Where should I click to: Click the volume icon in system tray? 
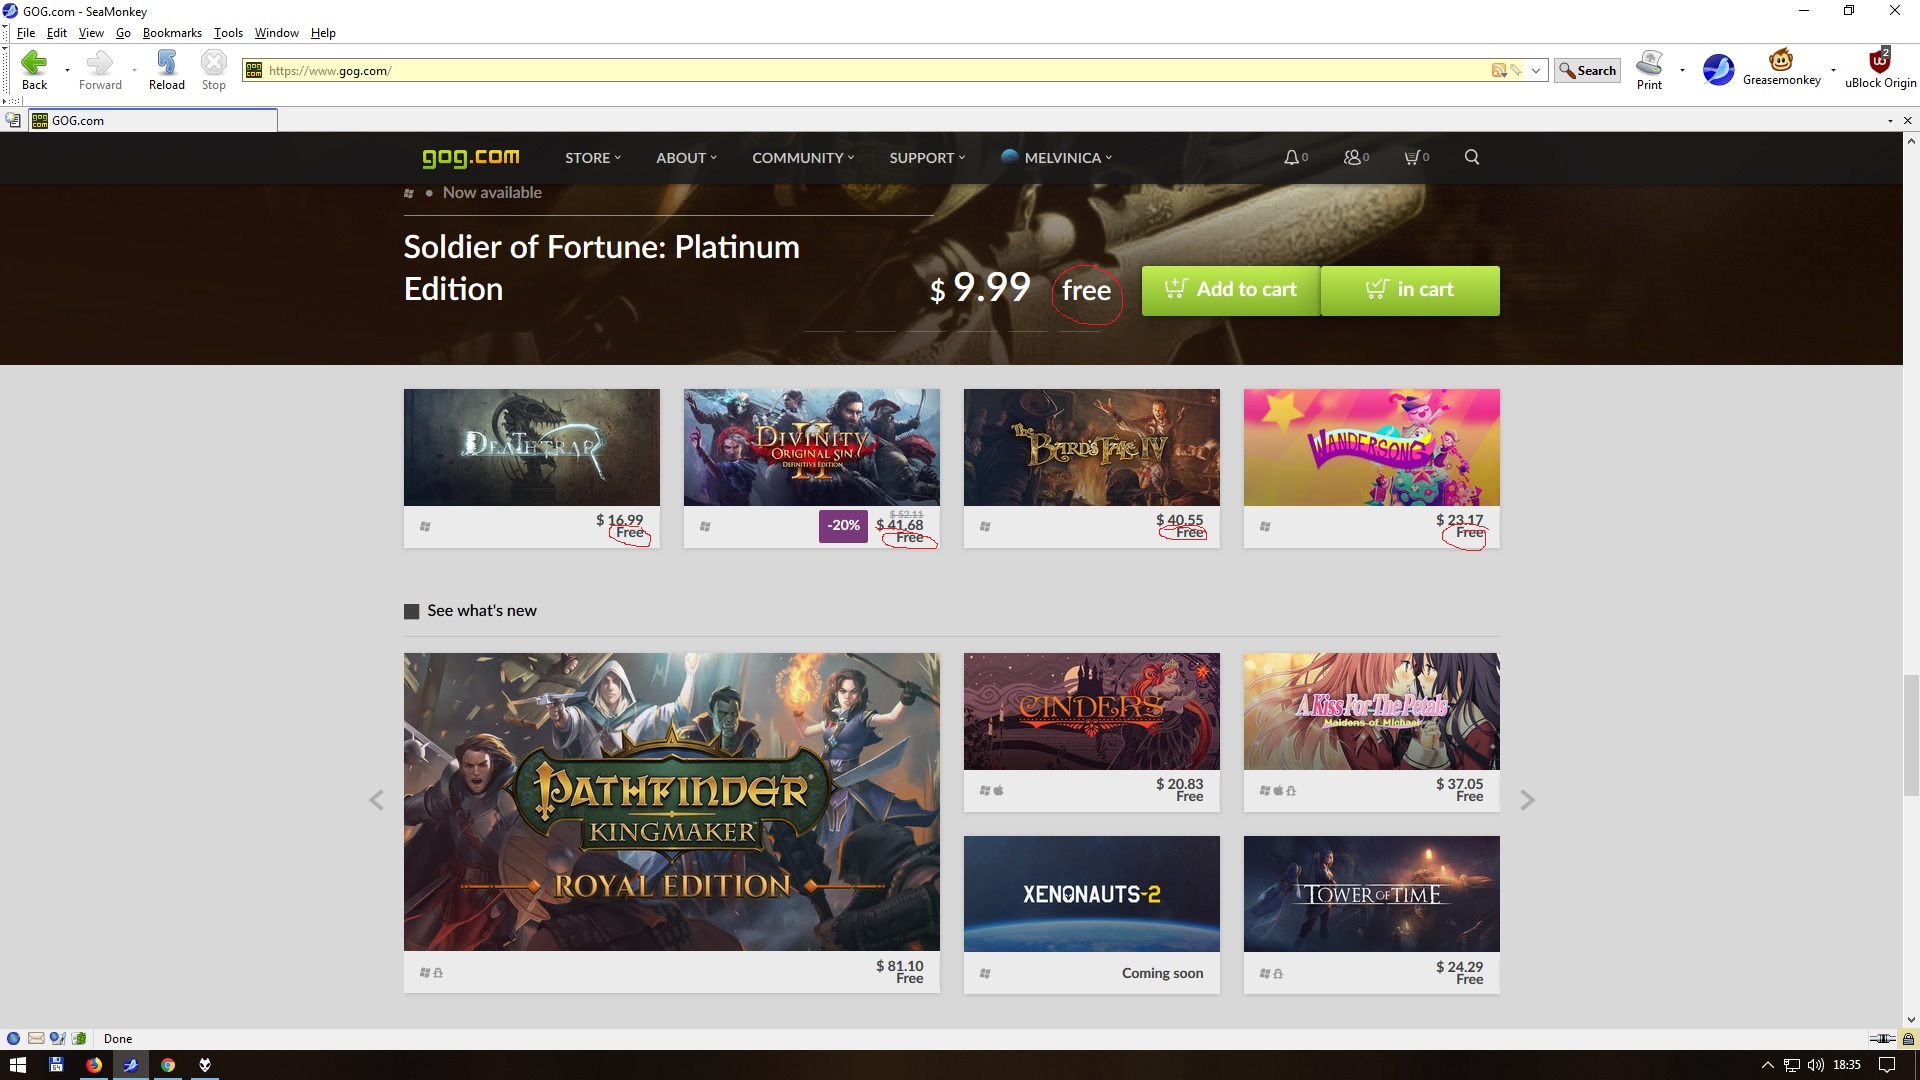[x=1816, y=1065]
